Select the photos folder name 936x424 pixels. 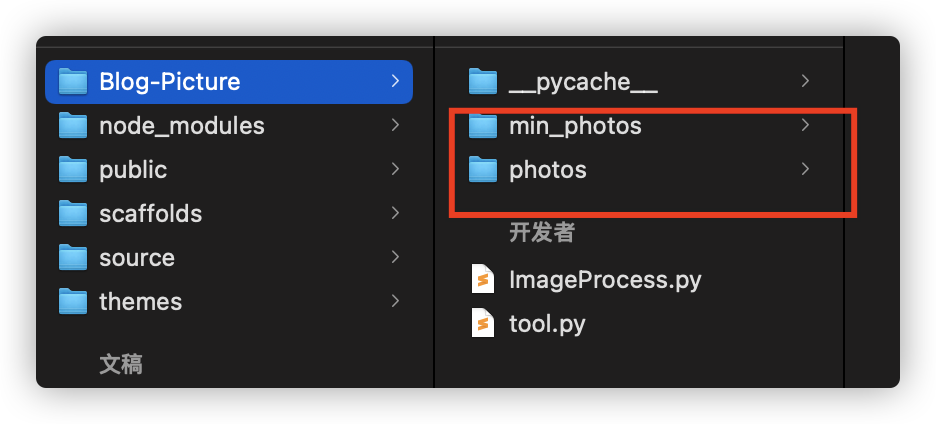547,170
